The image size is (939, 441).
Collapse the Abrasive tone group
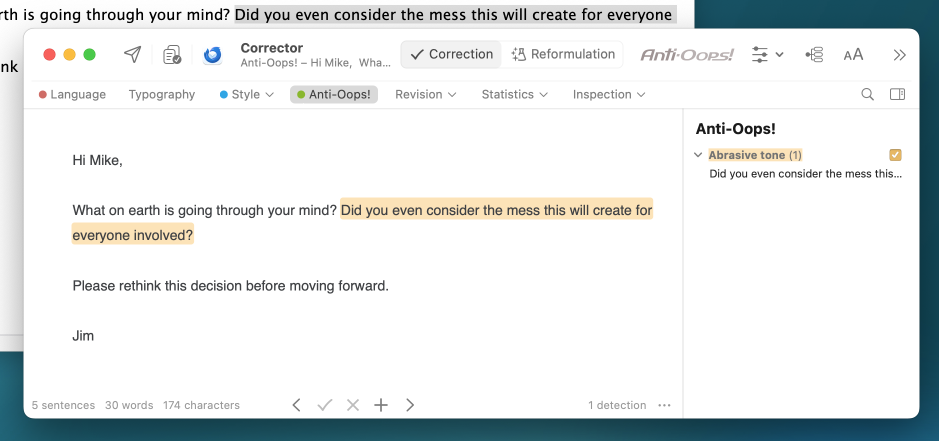(698, 155)
